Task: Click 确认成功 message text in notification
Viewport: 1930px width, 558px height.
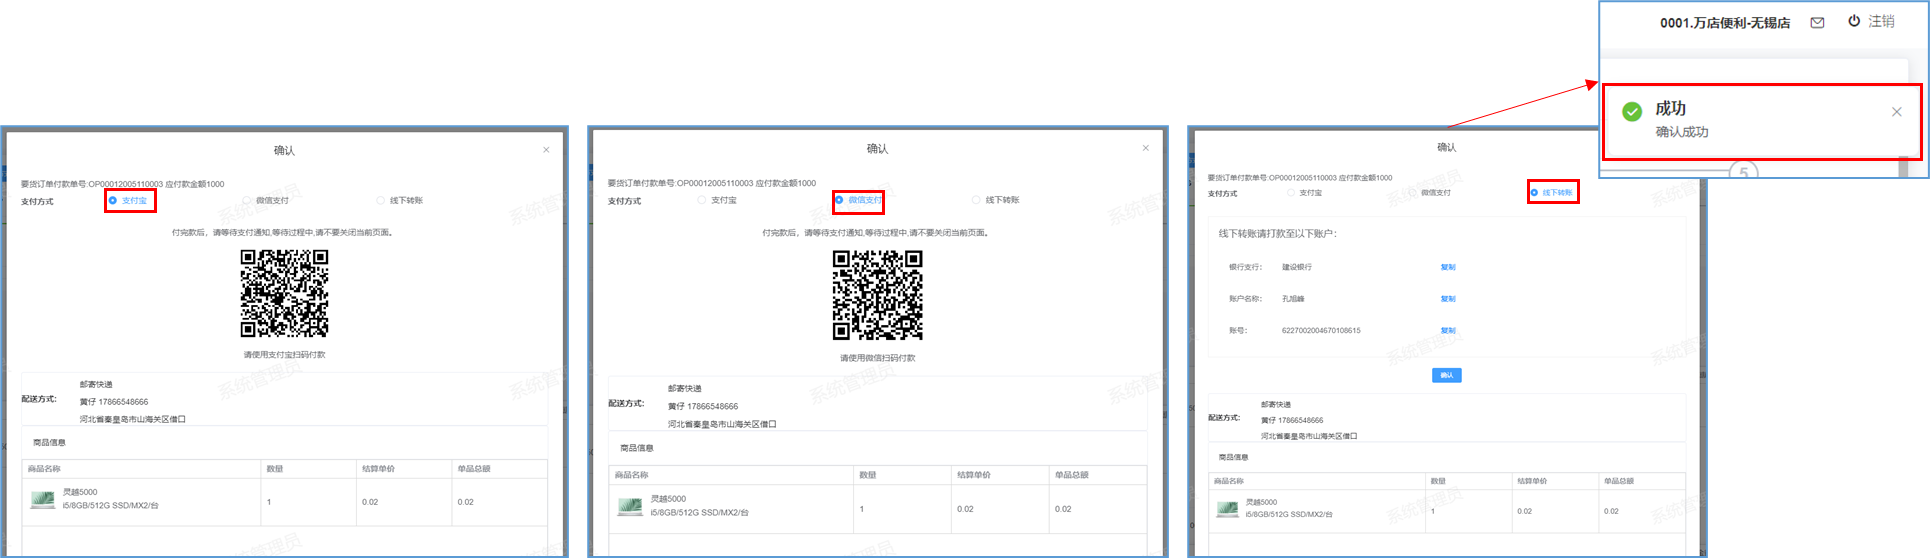Action: [x=1682, y=132]
